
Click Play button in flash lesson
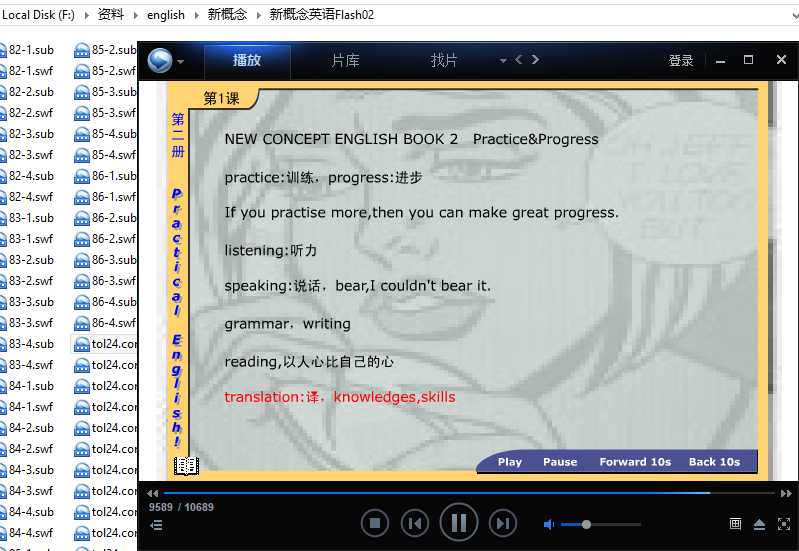pos(510,462)
